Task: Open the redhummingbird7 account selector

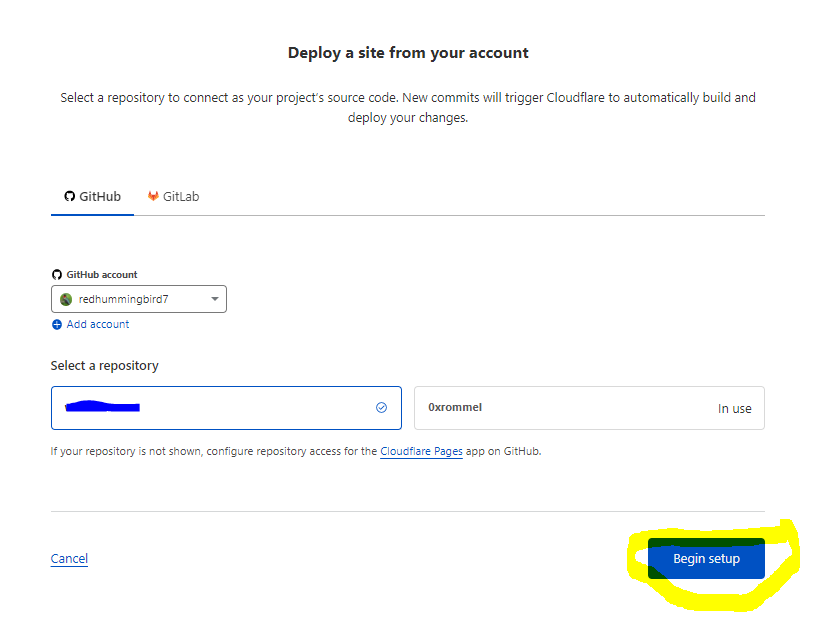Action: pos(138,299)
